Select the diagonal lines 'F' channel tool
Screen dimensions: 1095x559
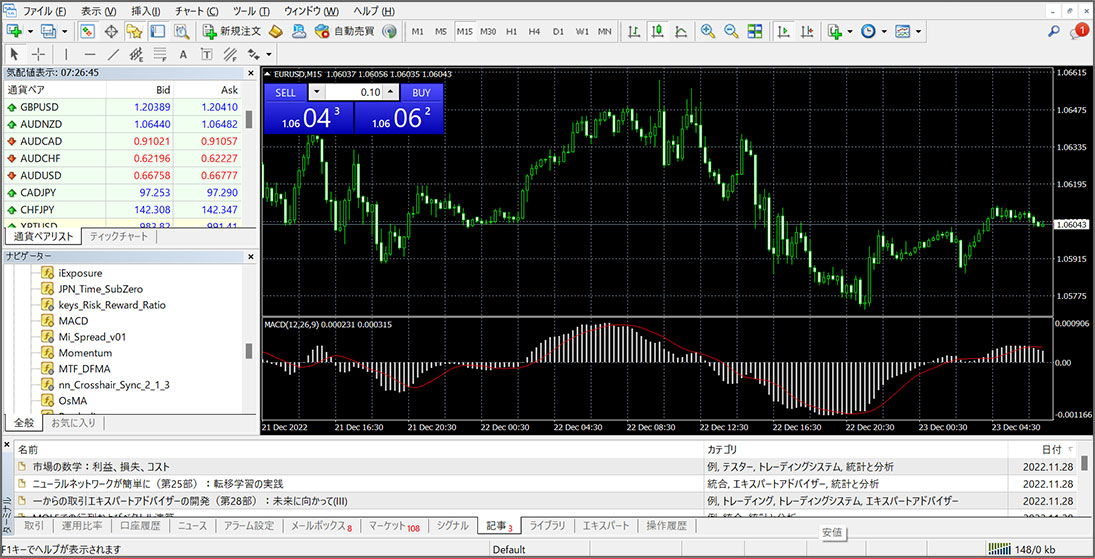[x=230, y=54]
